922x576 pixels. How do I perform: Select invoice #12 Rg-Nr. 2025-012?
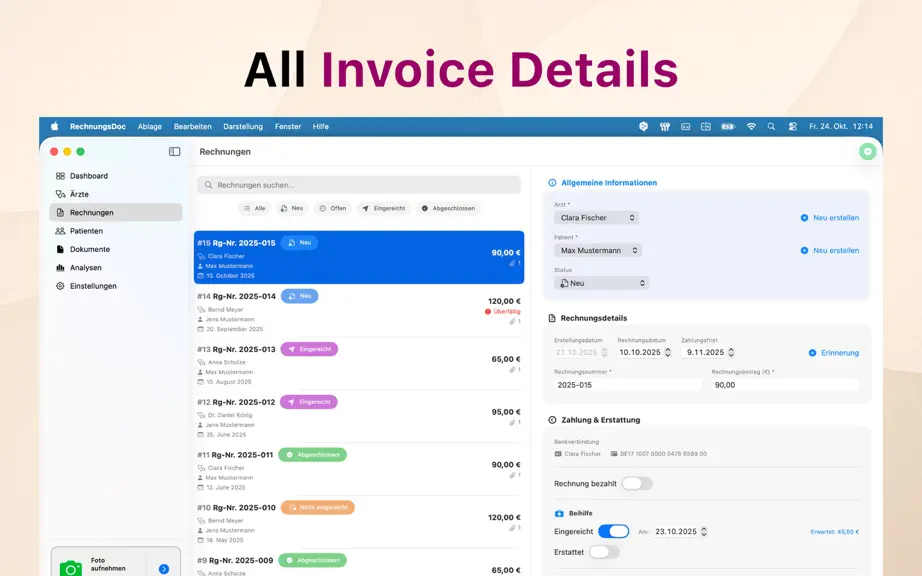(x=359, y=417)
